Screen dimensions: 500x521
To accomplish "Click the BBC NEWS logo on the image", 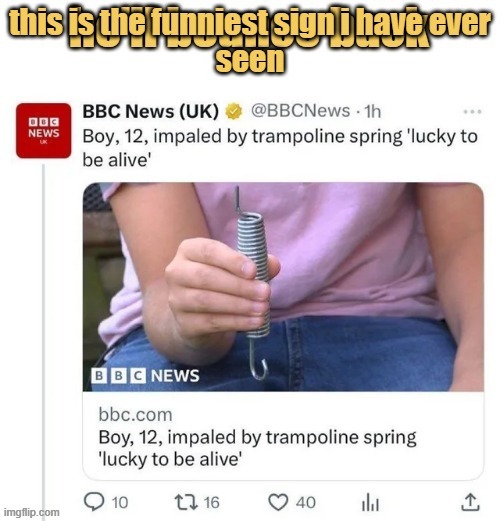I will point(145,376).
